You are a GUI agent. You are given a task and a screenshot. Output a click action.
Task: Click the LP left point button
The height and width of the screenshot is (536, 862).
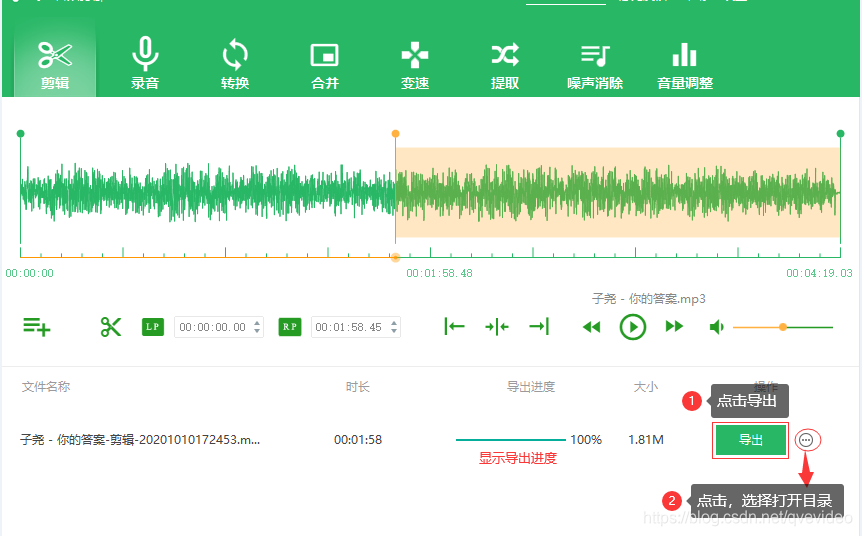pyautogui.click(x=153, y=327)
